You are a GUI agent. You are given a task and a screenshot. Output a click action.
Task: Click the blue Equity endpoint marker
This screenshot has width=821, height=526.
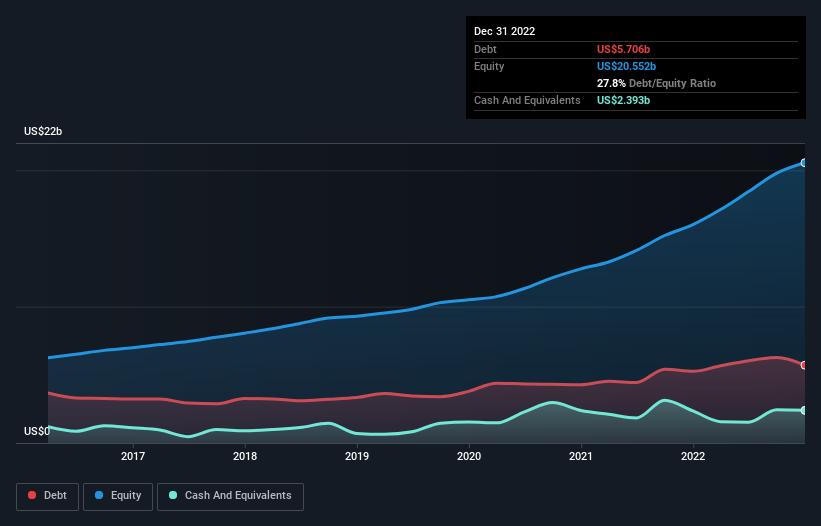coord(804,163)
